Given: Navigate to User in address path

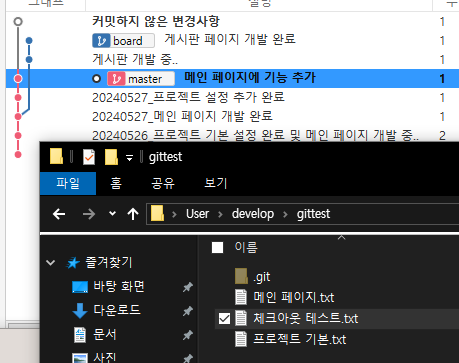Looking at the screenshot, I should pyautogui.click(x=197, y=214).
